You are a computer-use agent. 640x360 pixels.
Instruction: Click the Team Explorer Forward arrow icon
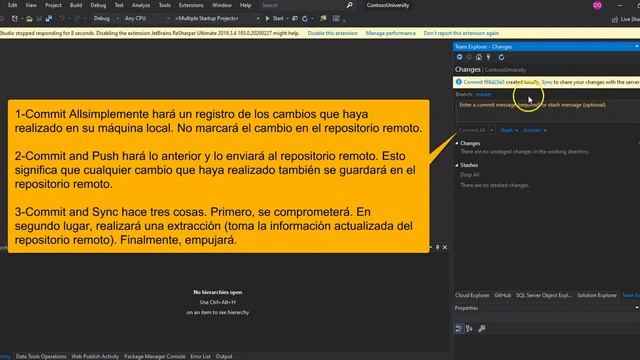coord(469,57)
